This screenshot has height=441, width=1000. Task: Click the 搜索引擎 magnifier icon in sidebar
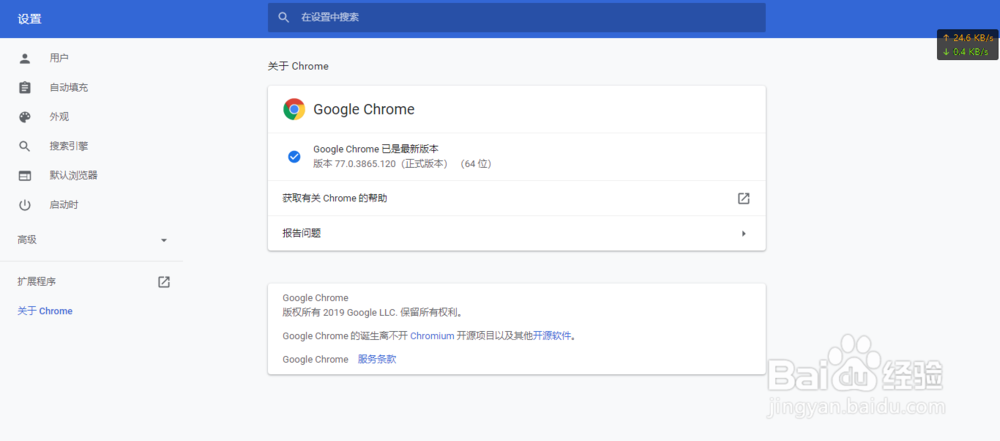click(25, 146)
